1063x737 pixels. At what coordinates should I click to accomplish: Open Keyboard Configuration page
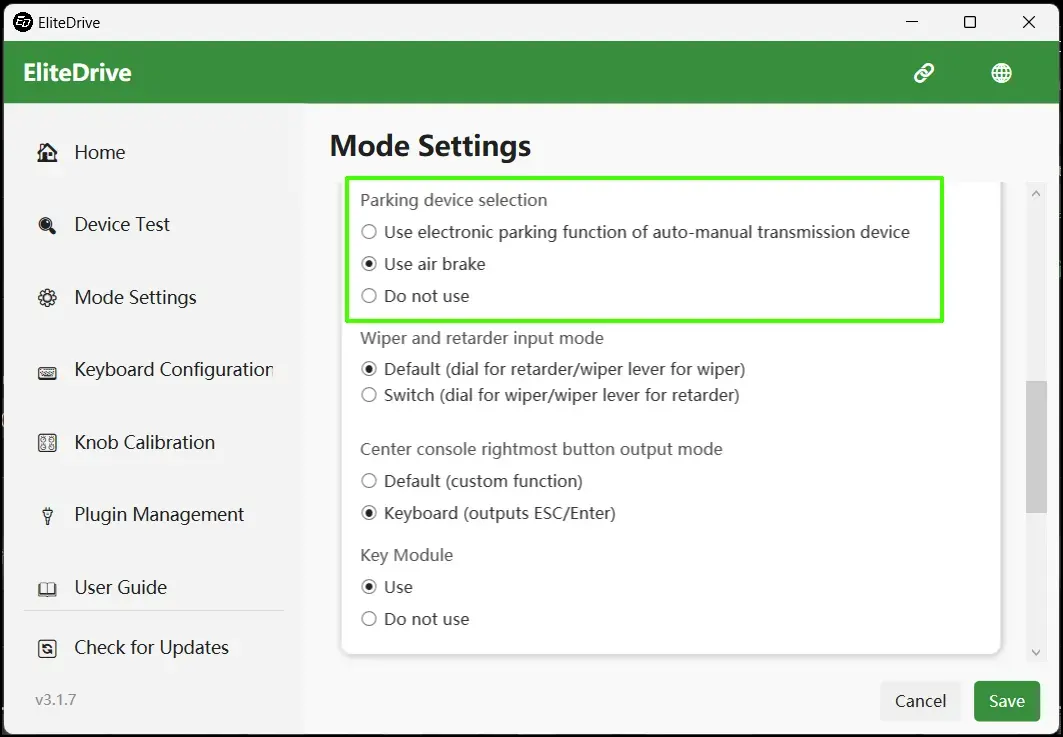[174, 370]
